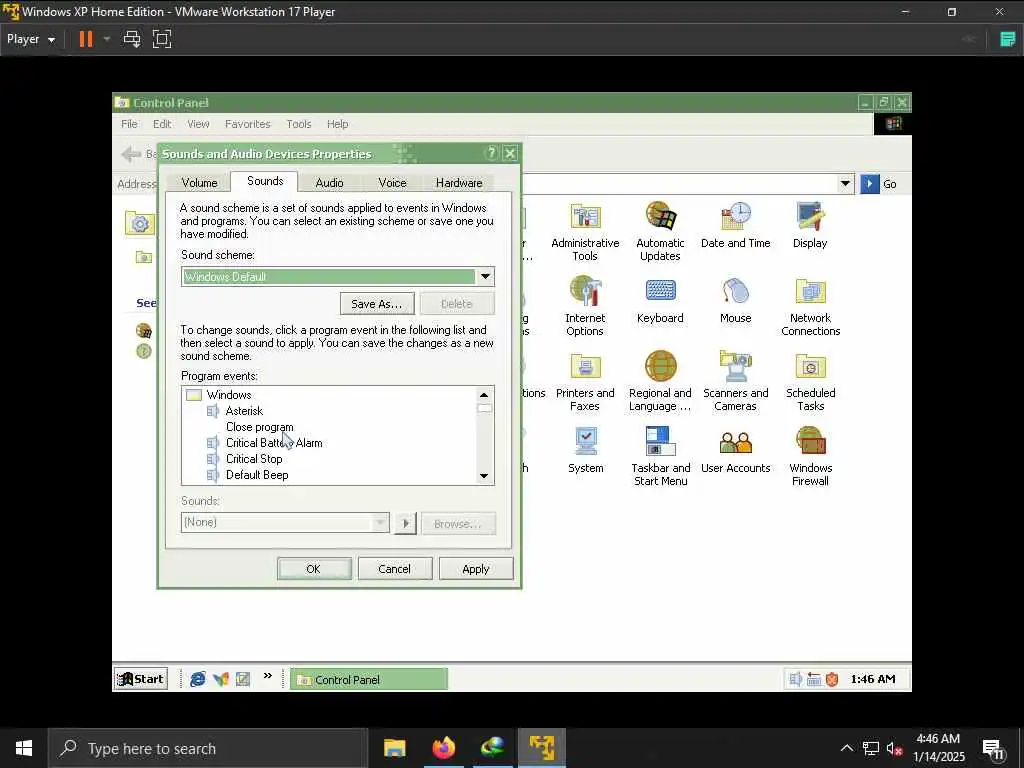Open File Explorer from Windows taskbar
This screenshot has height=768, width=1024.
394,748
